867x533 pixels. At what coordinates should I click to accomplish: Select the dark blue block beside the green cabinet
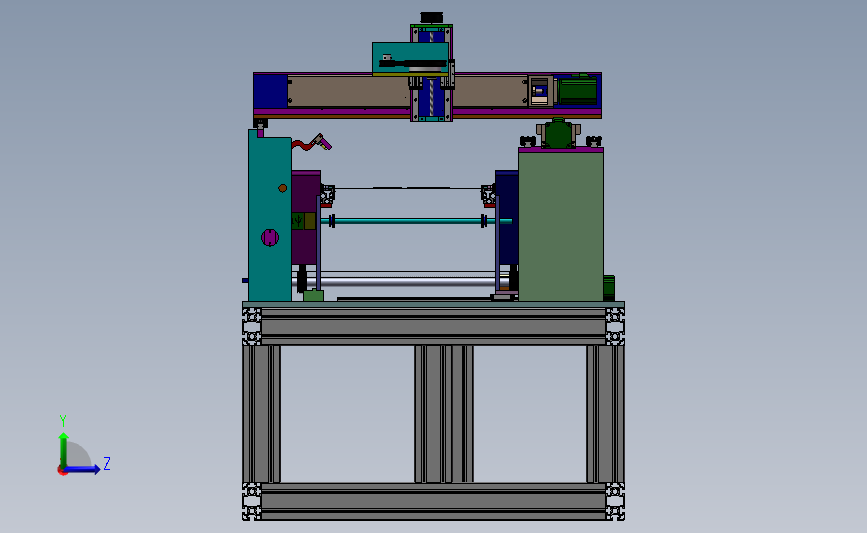(x=507, y=217)
